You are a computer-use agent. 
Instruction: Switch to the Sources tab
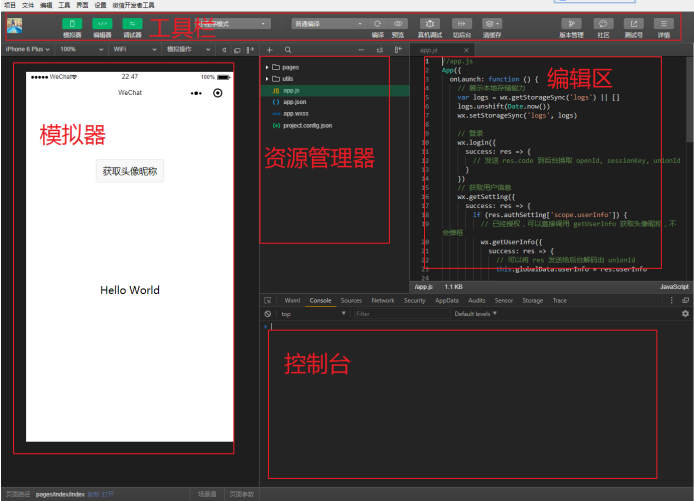pos(351,301)
